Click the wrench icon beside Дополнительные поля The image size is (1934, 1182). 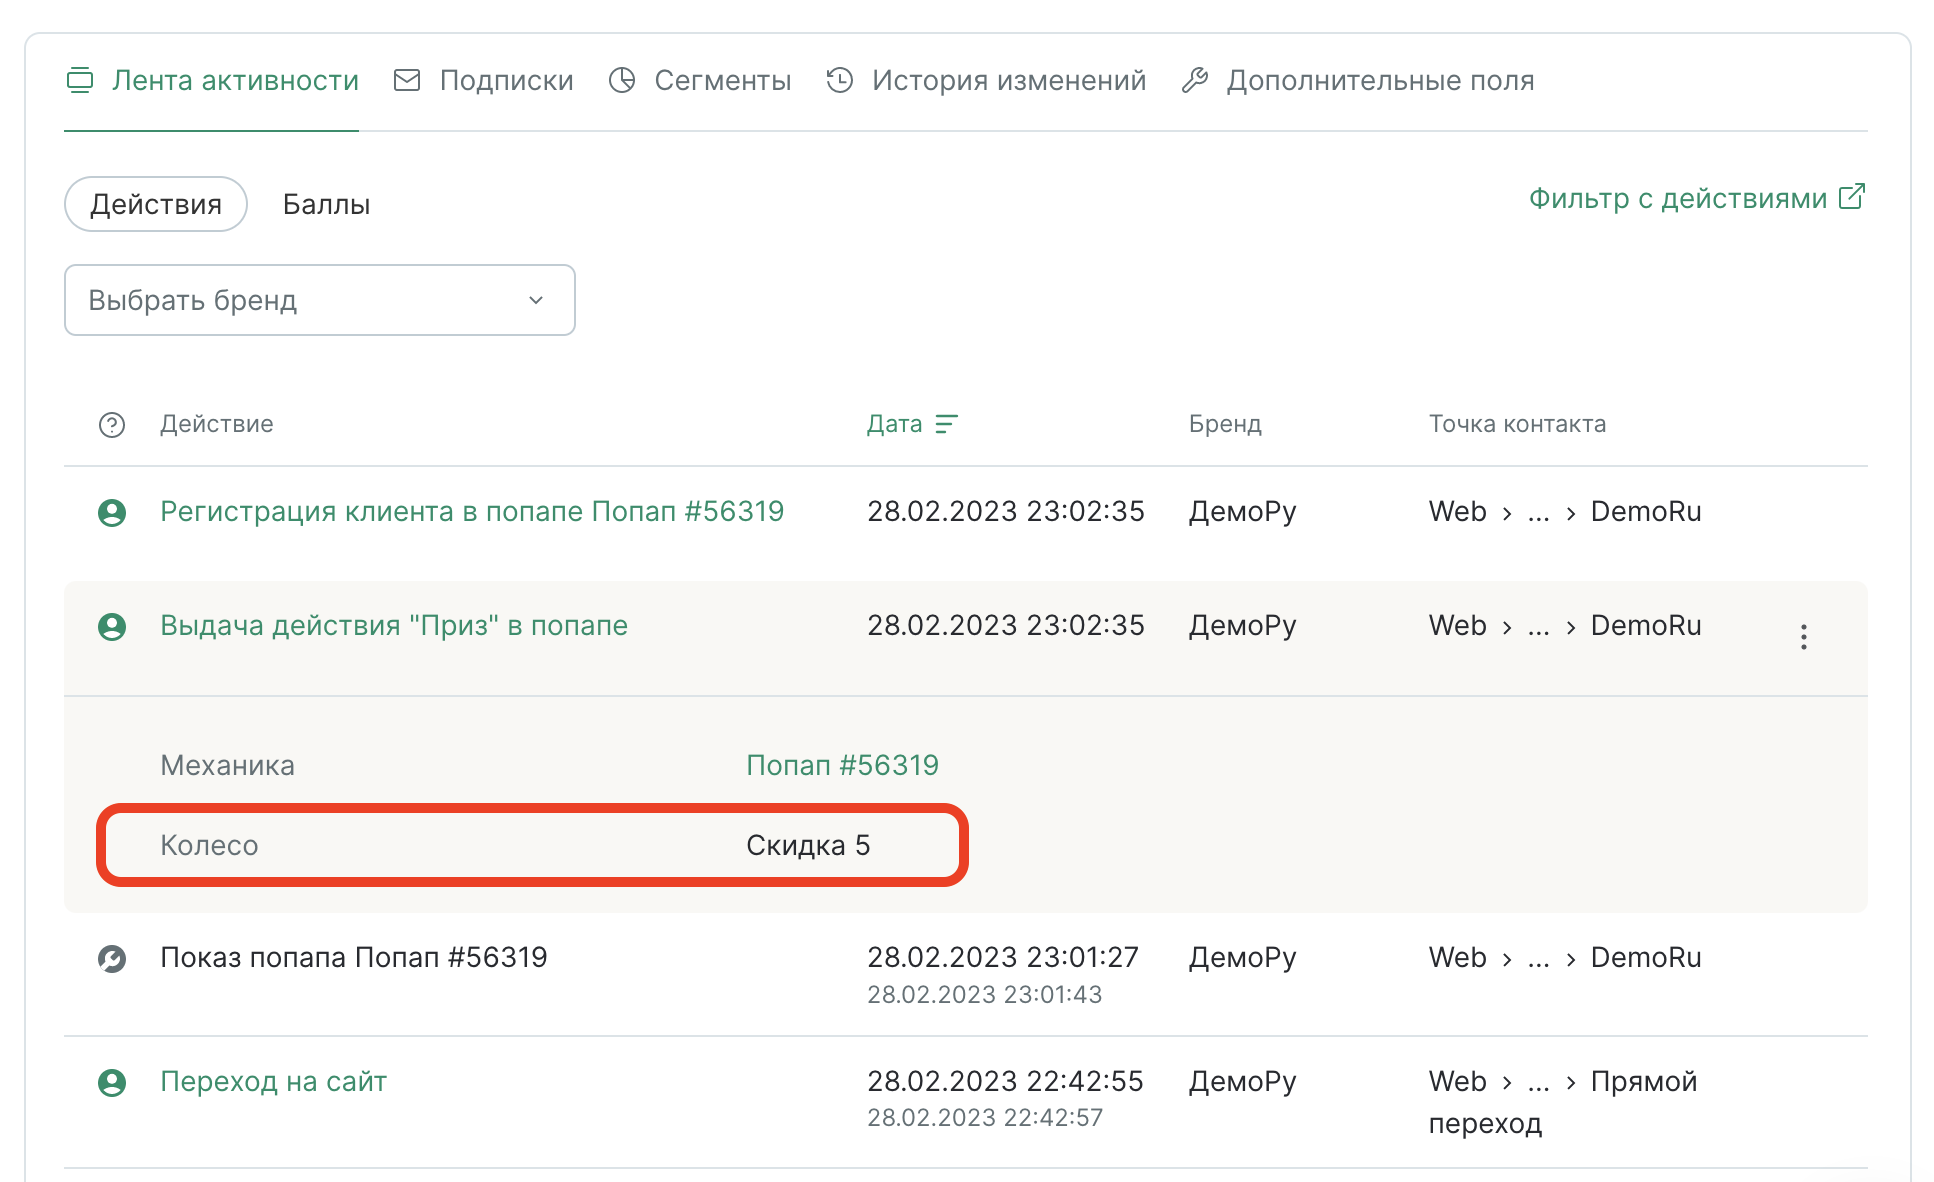pyautogui.click(x=1195, y=80)
